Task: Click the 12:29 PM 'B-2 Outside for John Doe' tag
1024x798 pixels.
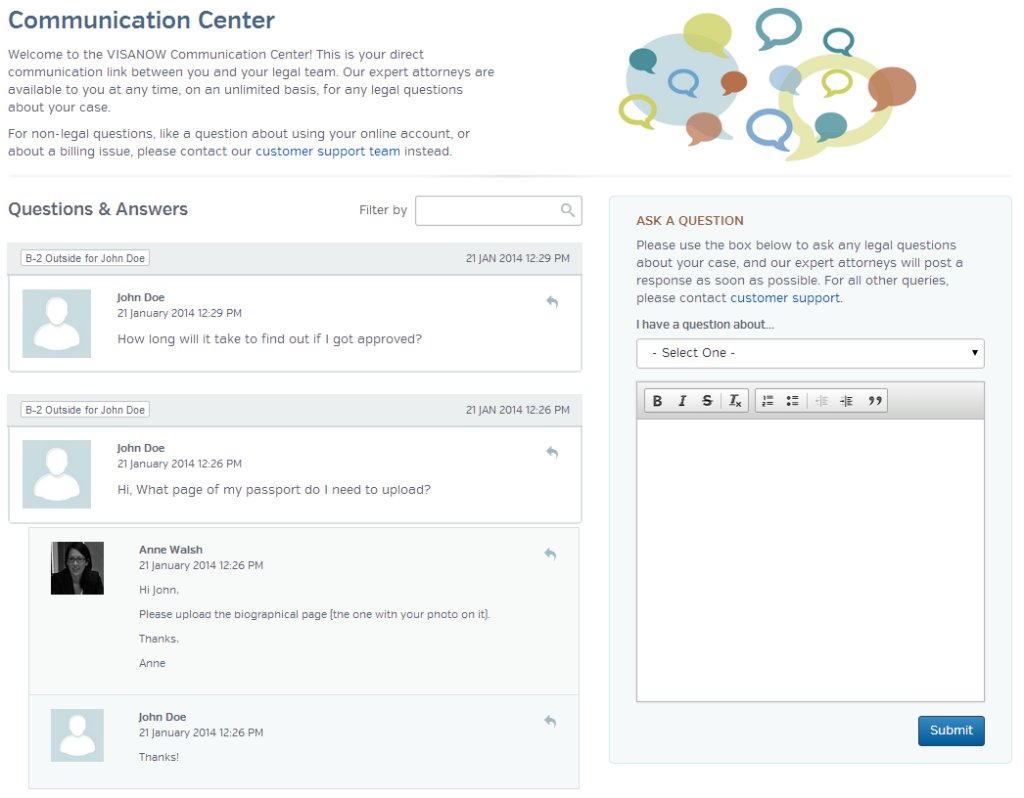Action: [x=85, y=258]
